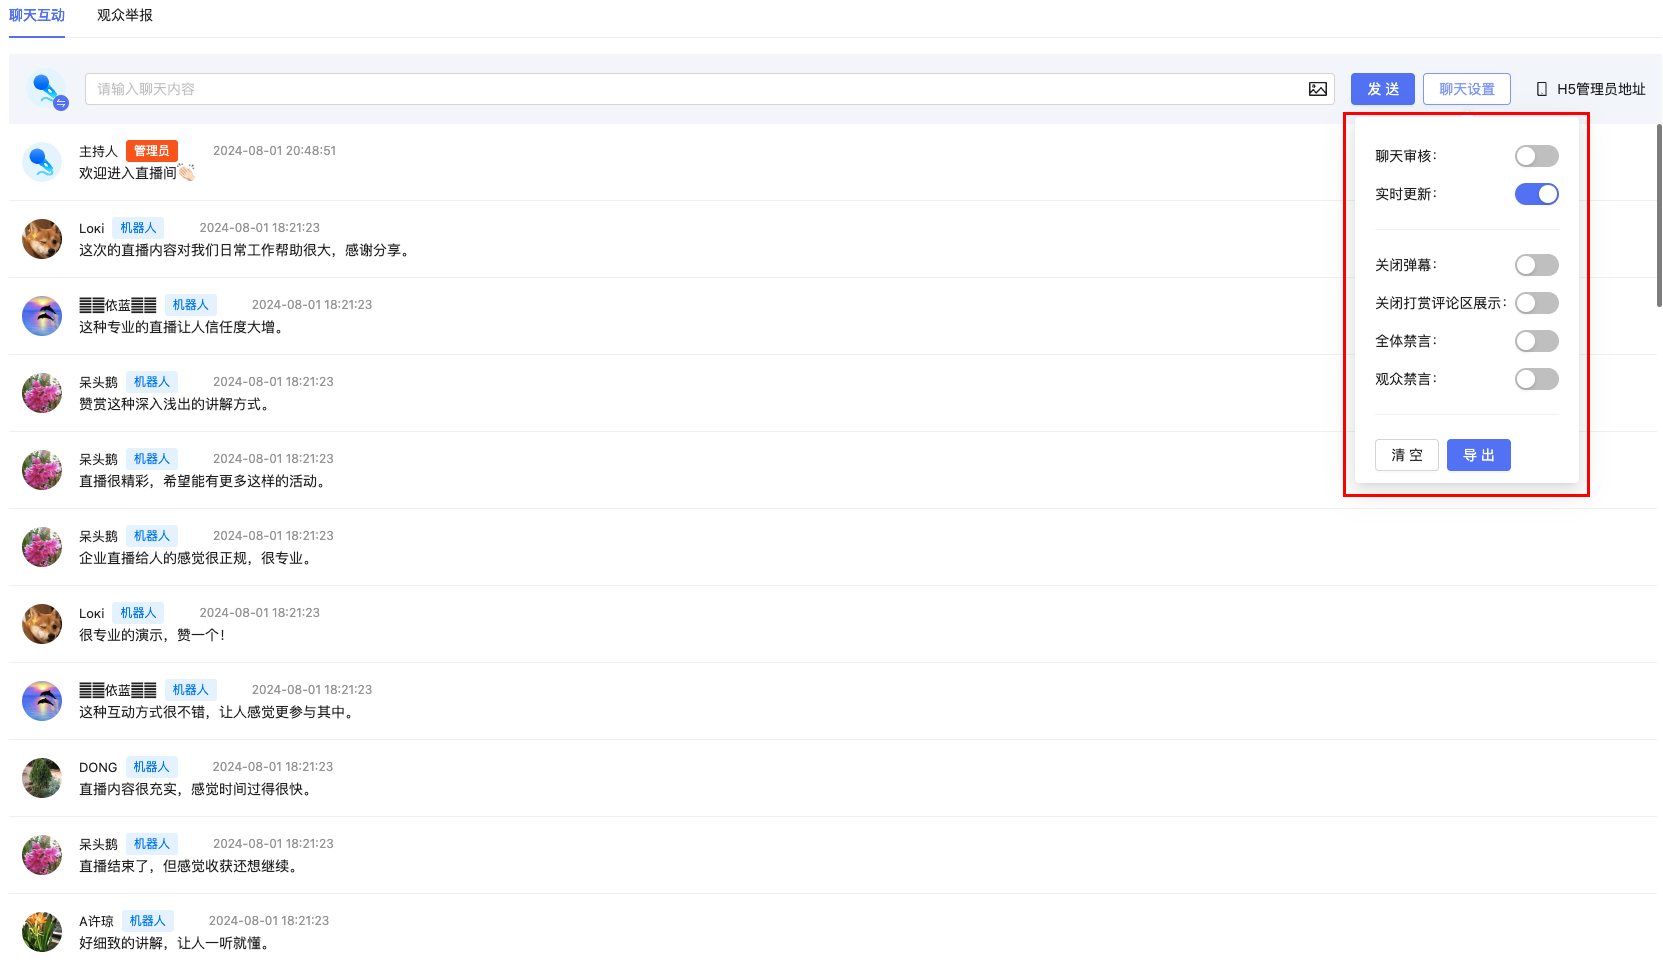The image size is (1663, 968).
Task: Select the 聊天互动 tab
Action: coord(37,16)
